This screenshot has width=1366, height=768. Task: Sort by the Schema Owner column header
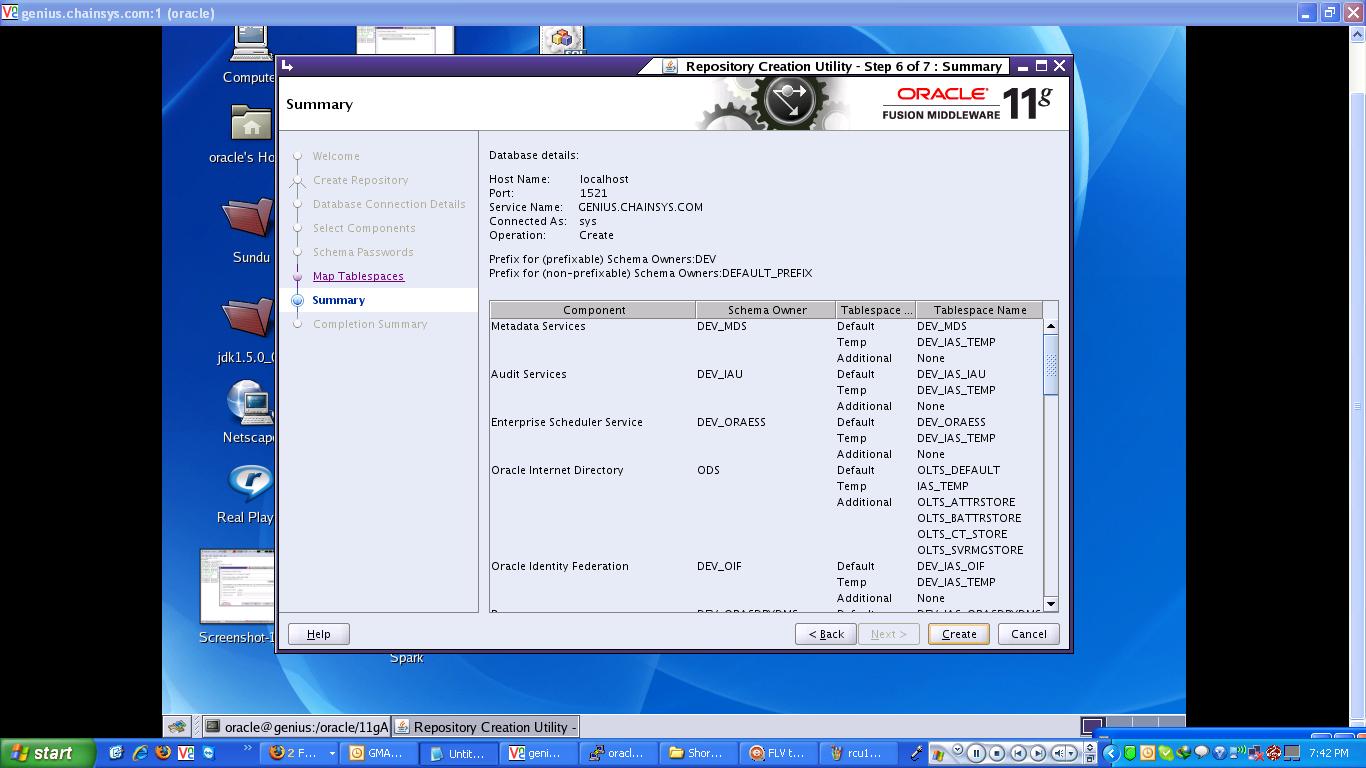[x=766, y=310]
